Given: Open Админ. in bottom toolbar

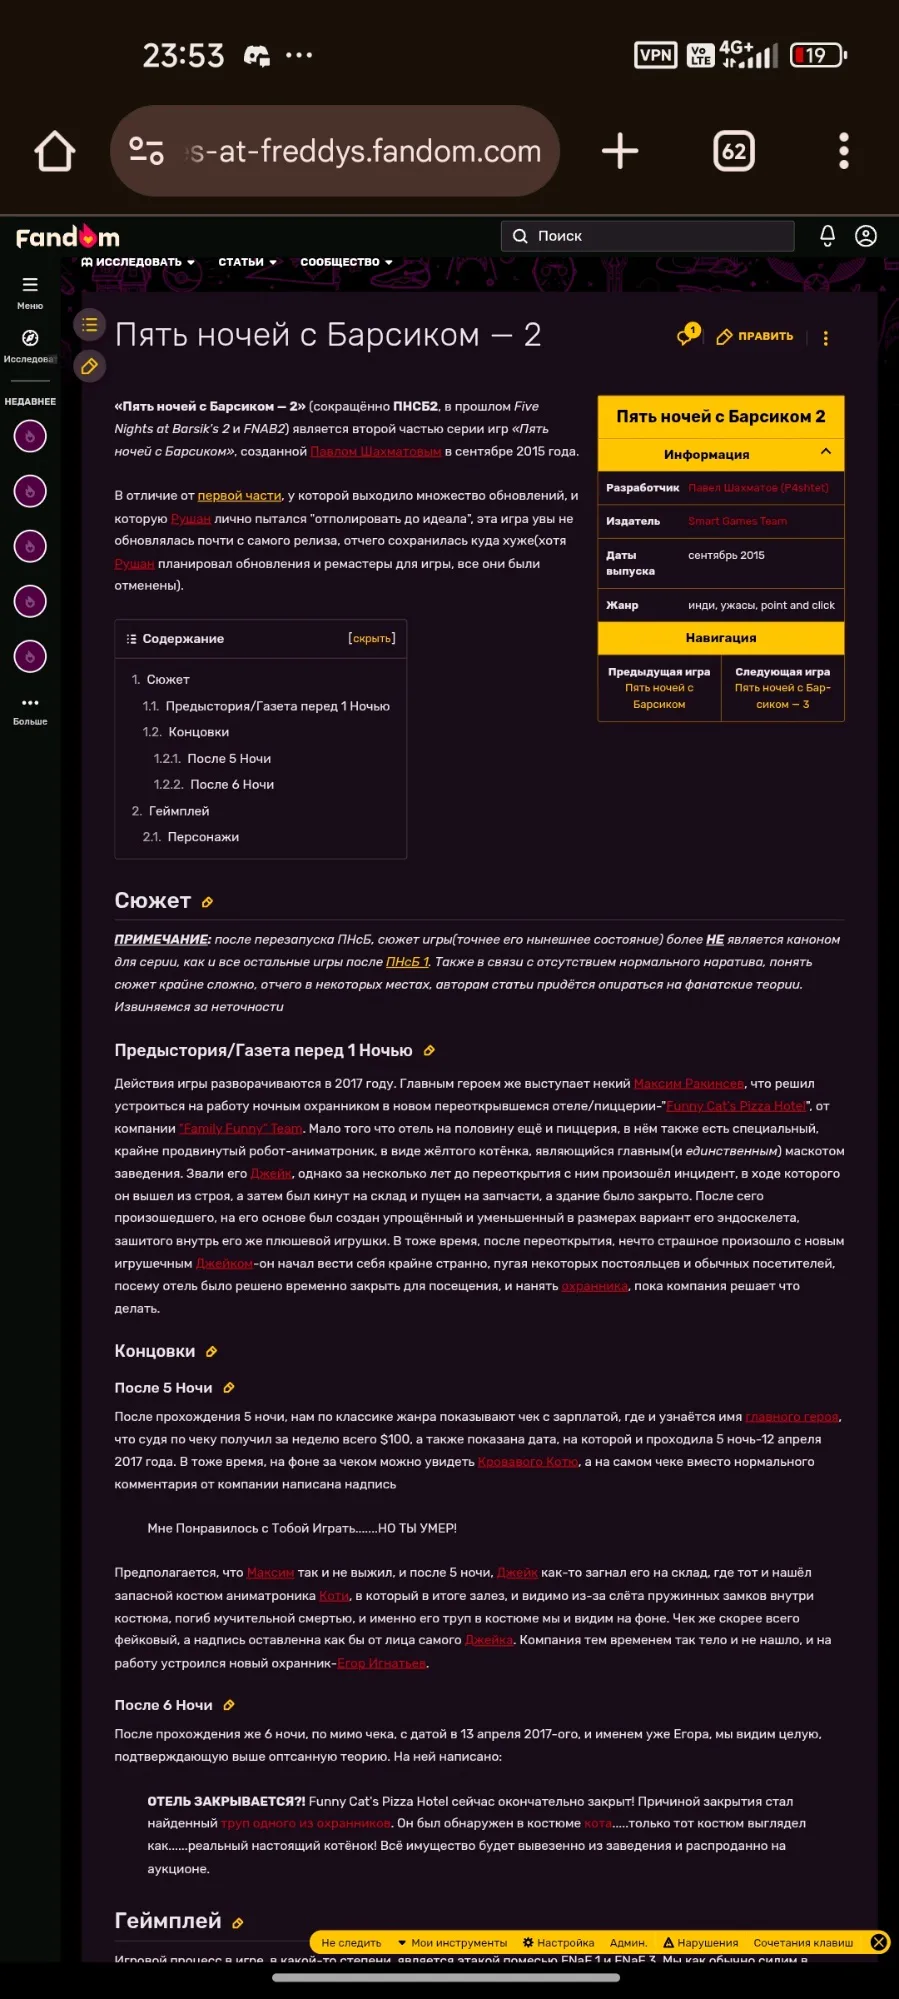Looking at the screenshot, I should 628,1943.
